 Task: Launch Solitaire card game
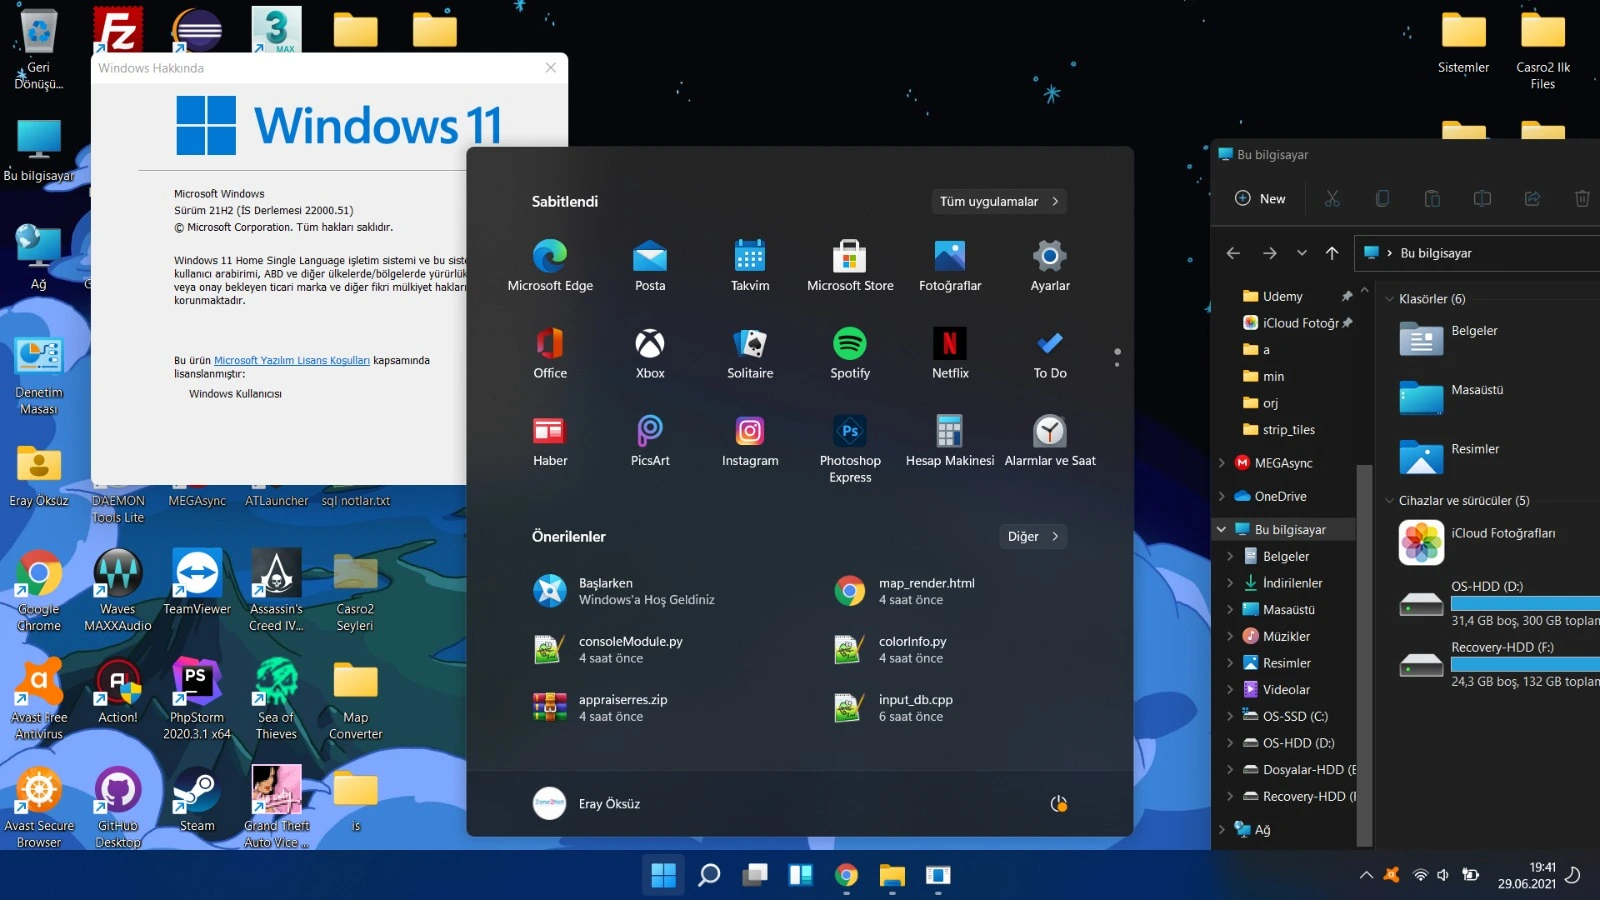point(750,353)
